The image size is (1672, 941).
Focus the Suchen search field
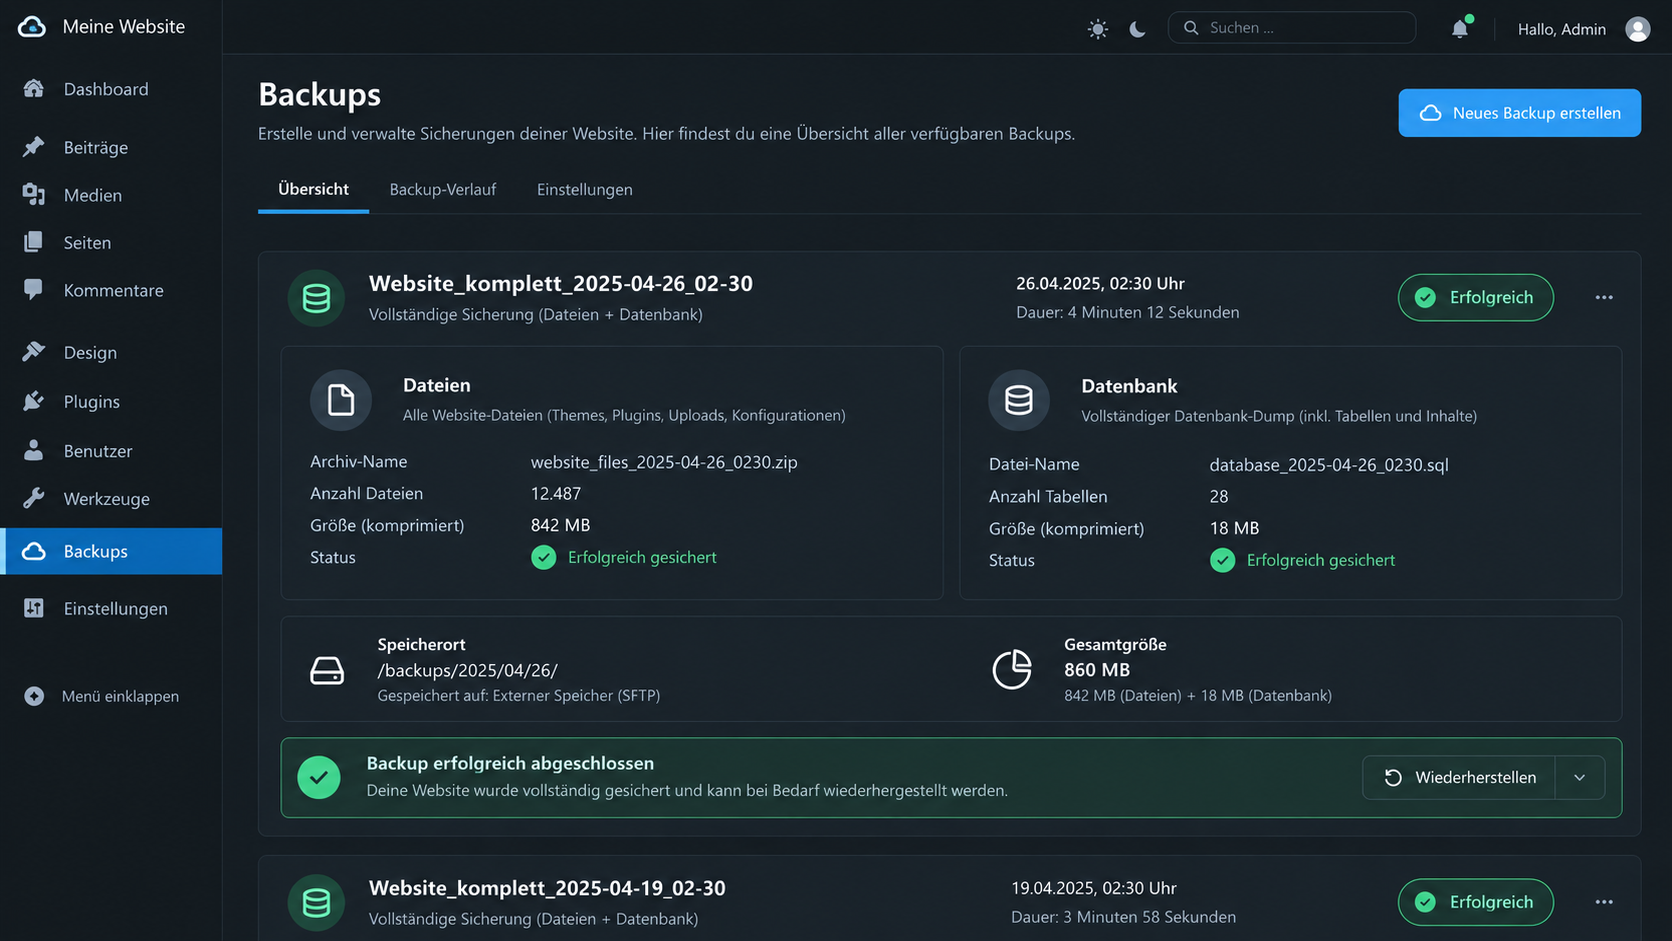(x=1292, y=28)
